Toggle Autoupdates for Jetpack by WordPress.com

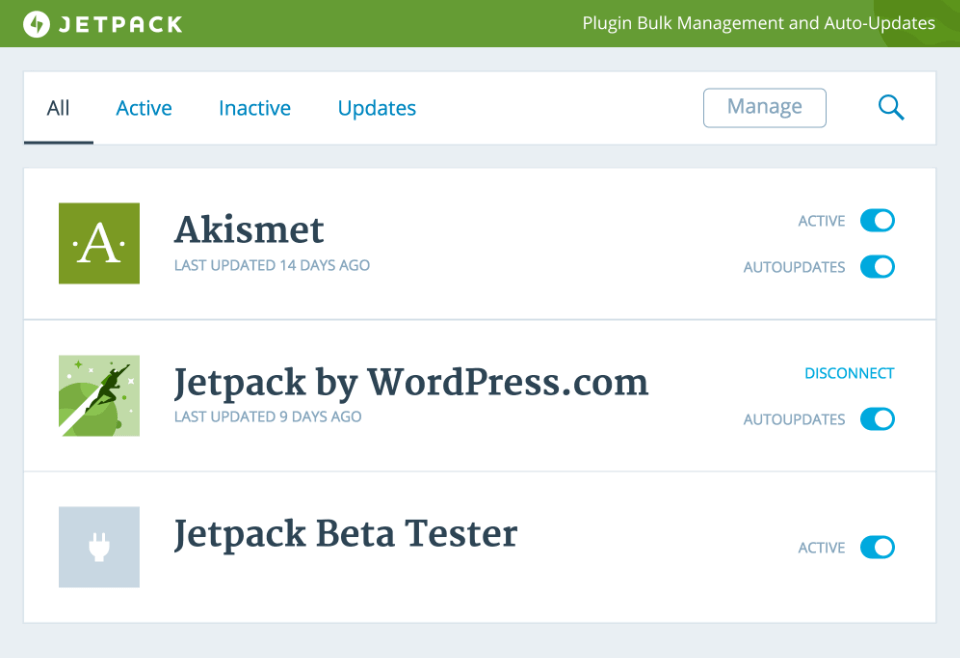click(877, 419)
